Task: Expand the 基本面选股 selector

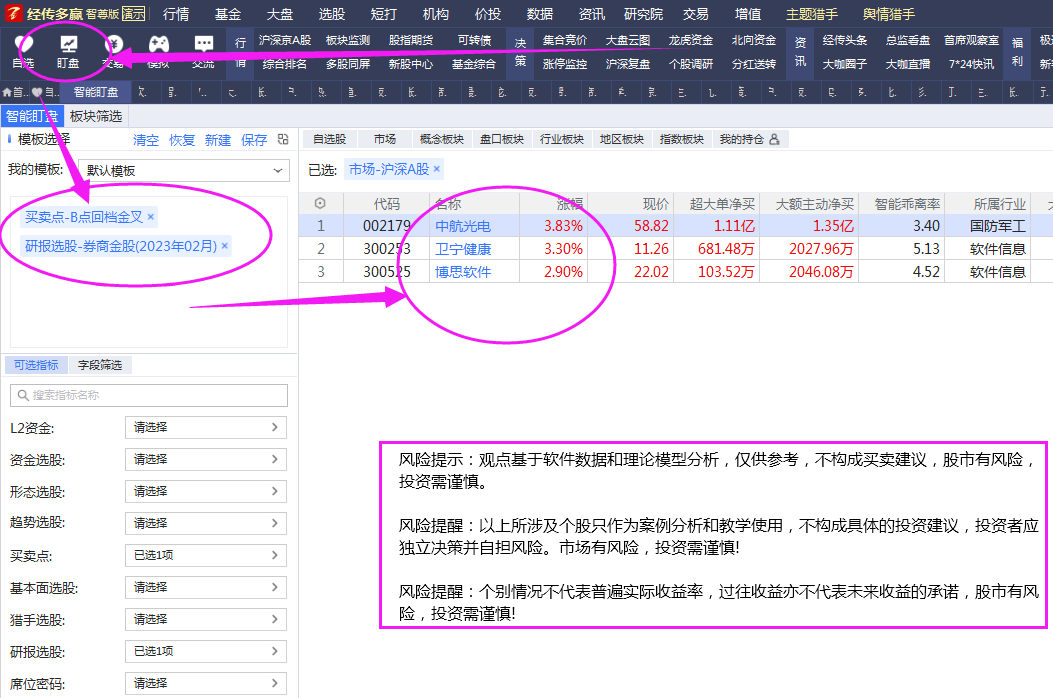Action: click(205, 587)
